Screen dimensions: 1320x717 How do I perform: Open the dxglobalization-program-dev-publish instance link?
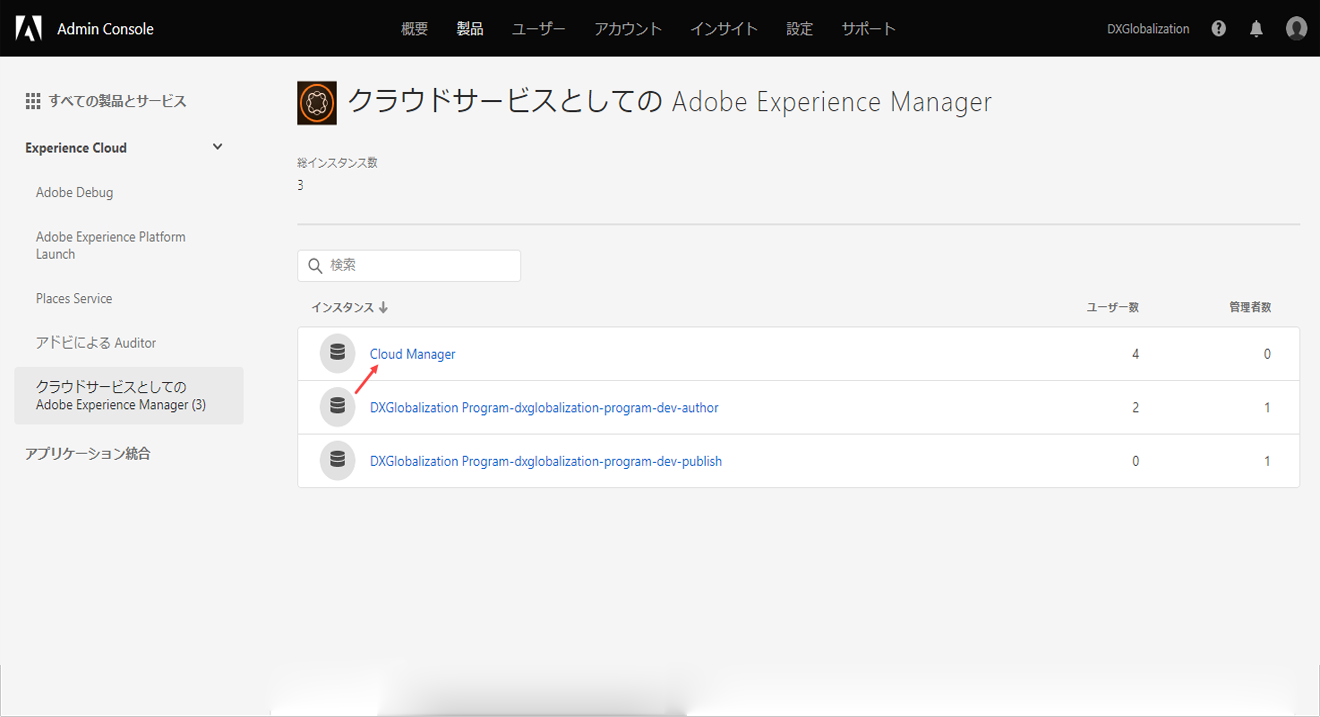(546, 462)
